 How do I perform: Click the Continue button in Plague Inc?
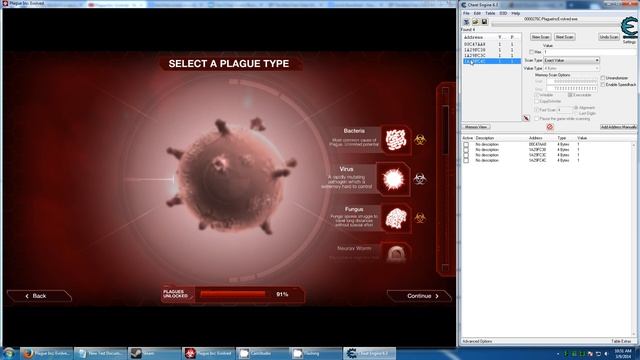pos(419,296)
